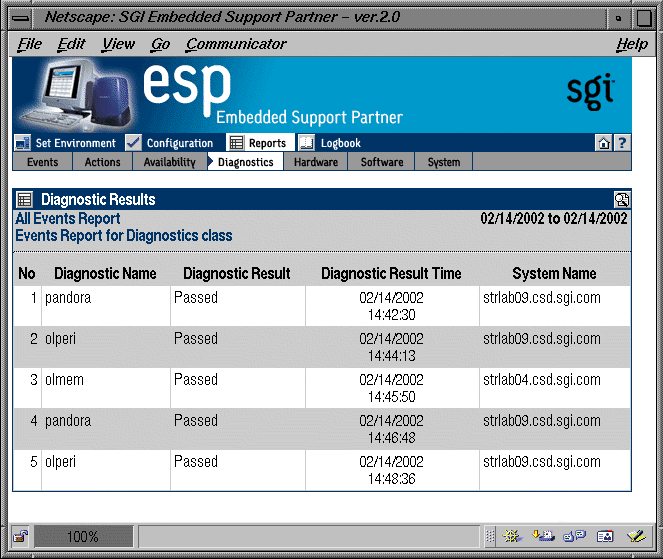Click the 14:45:50 result time
This screenshot has height=559, width=663.
coord(392,397)
